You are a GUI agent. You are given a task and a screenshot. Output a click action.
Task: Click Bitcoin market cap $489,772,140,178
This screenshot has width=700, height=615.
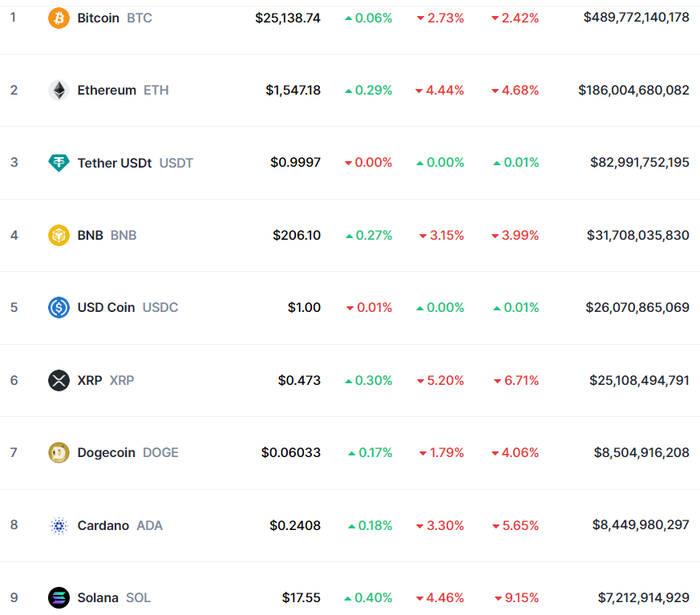pyautogui.click(x=636, y=17)
